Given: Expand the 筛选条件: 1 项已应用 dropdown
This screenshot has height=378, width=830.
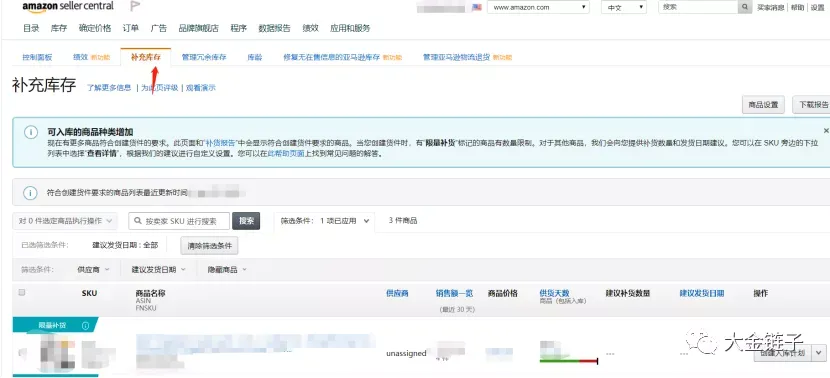Looking at the screenshot, I should (x=324, y=221).
